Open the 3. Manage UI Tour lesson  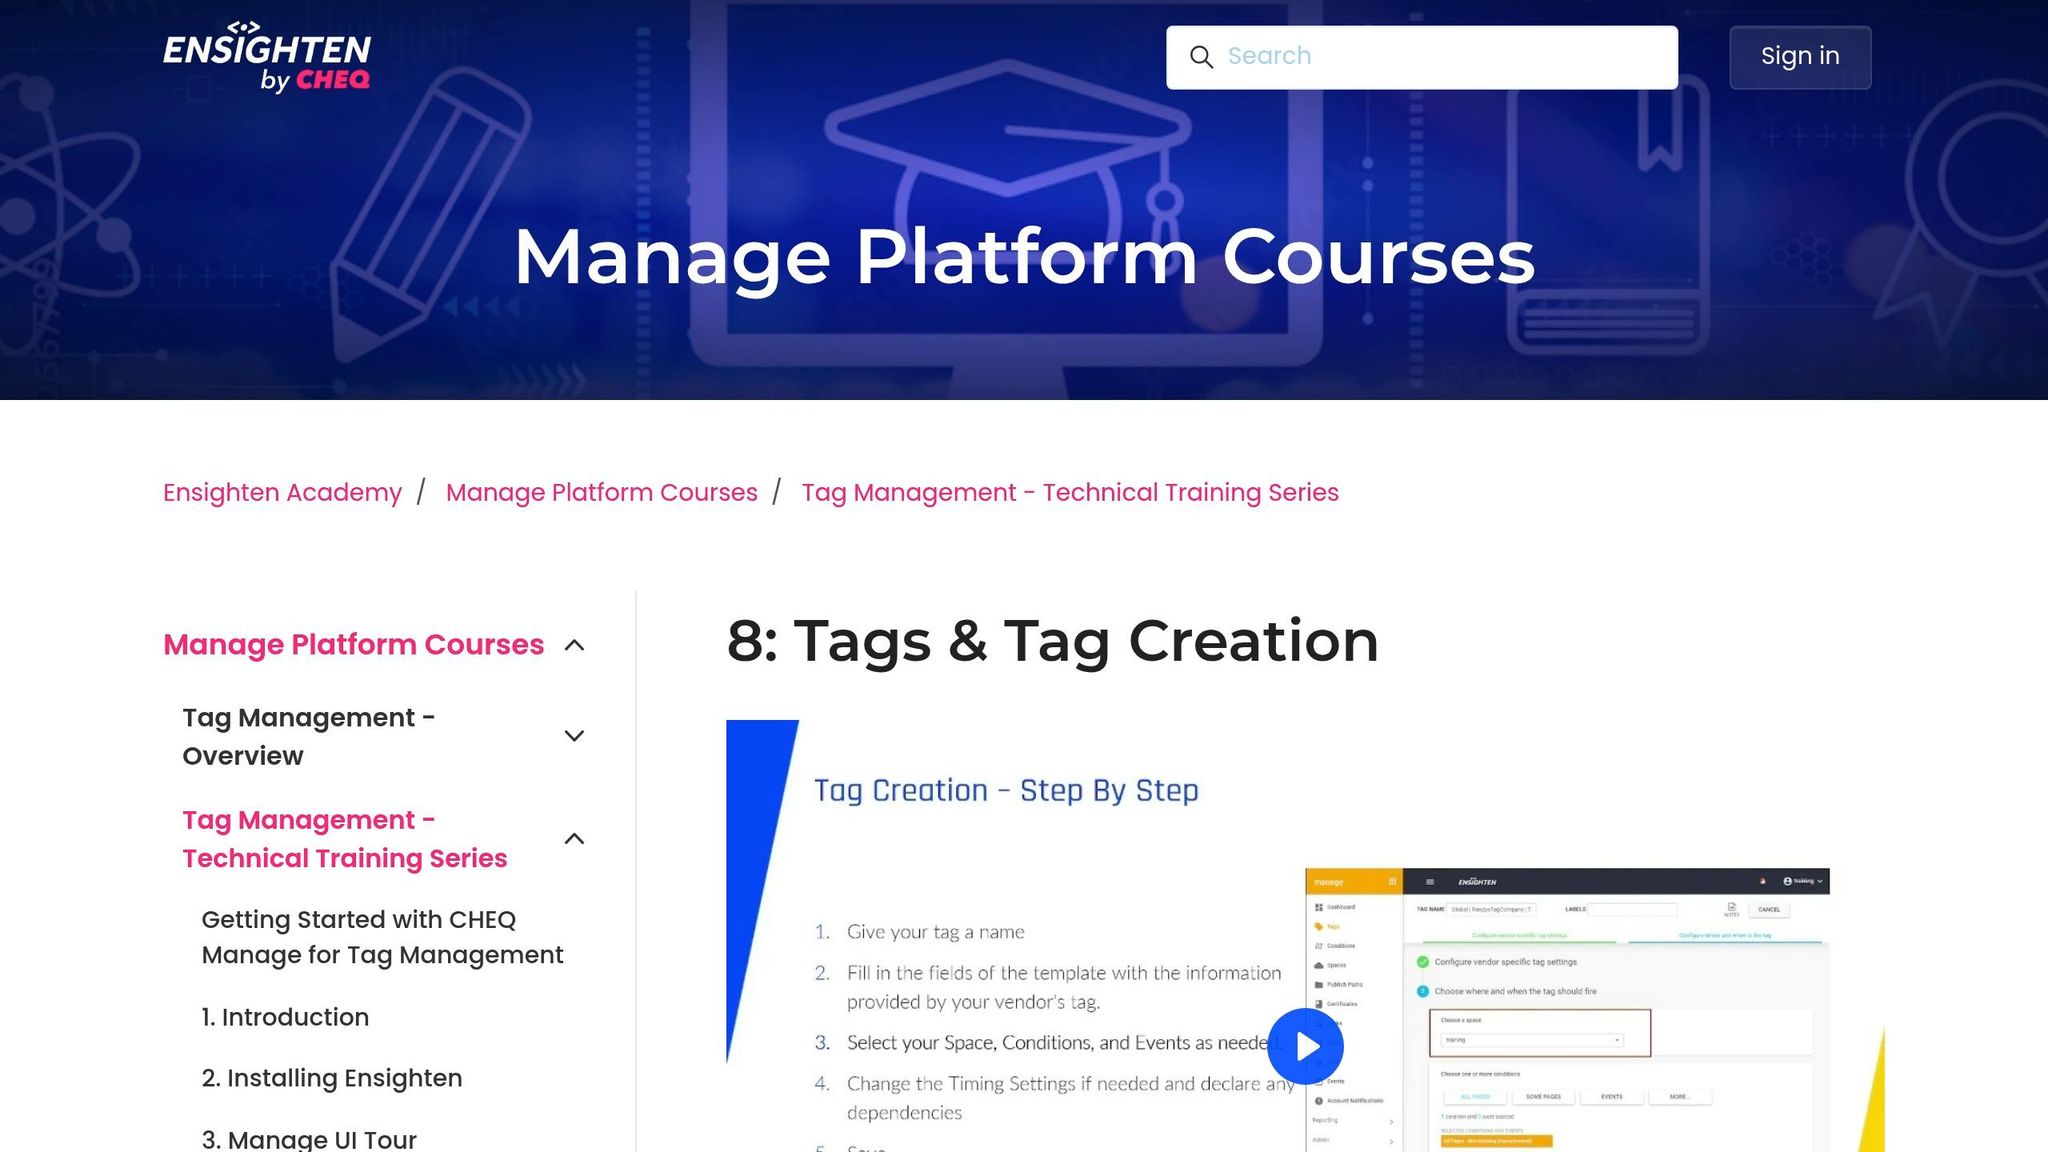(x=309, y=1139)
